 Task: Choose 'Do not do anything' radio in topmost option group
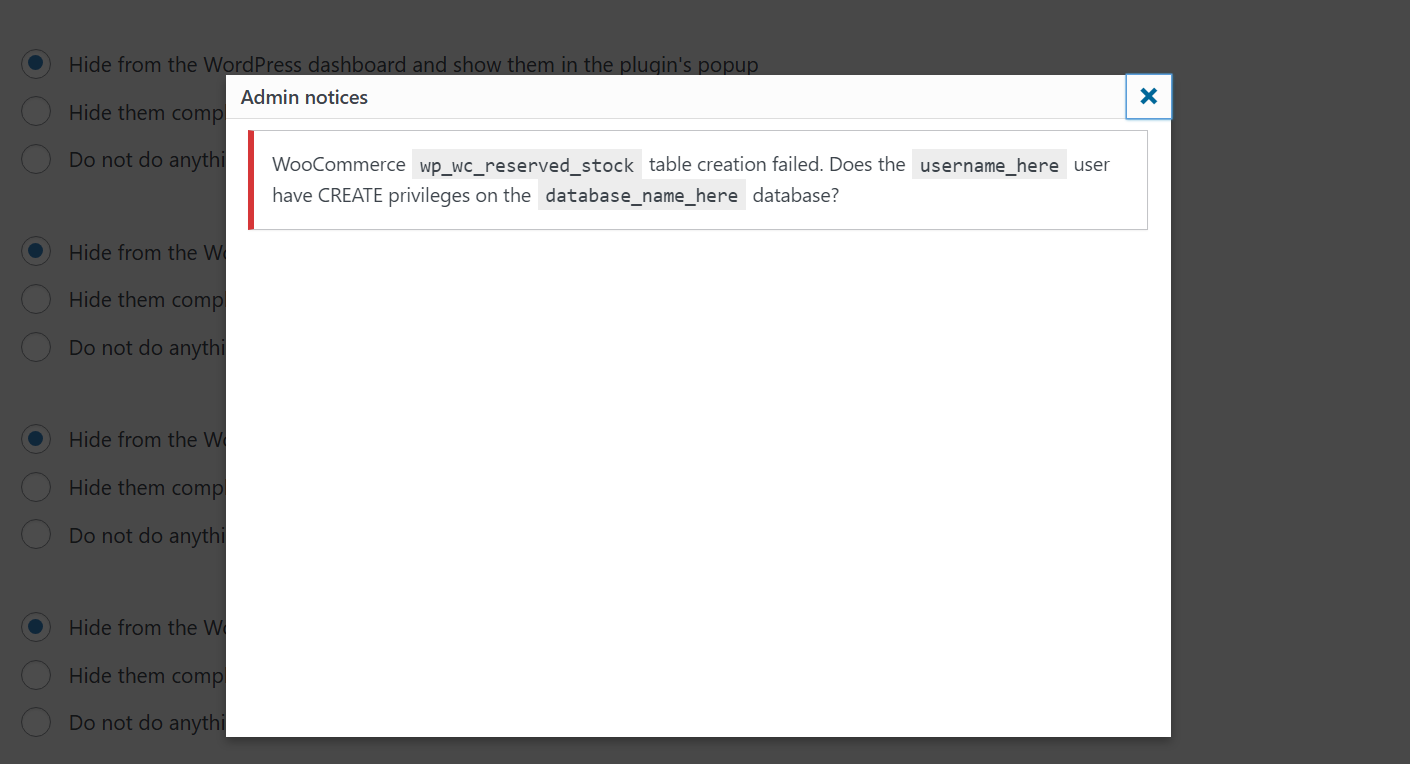pyautogui.click(x=36, y=159)
